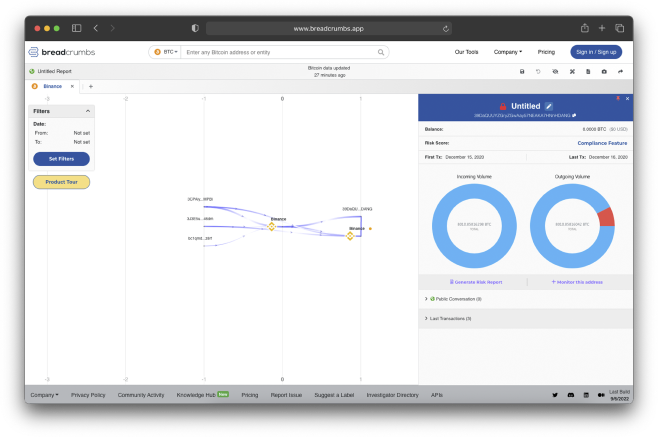Open the document export icon
Image resolution: width=658 pixels, height=437 pixels.
(588, 71)
